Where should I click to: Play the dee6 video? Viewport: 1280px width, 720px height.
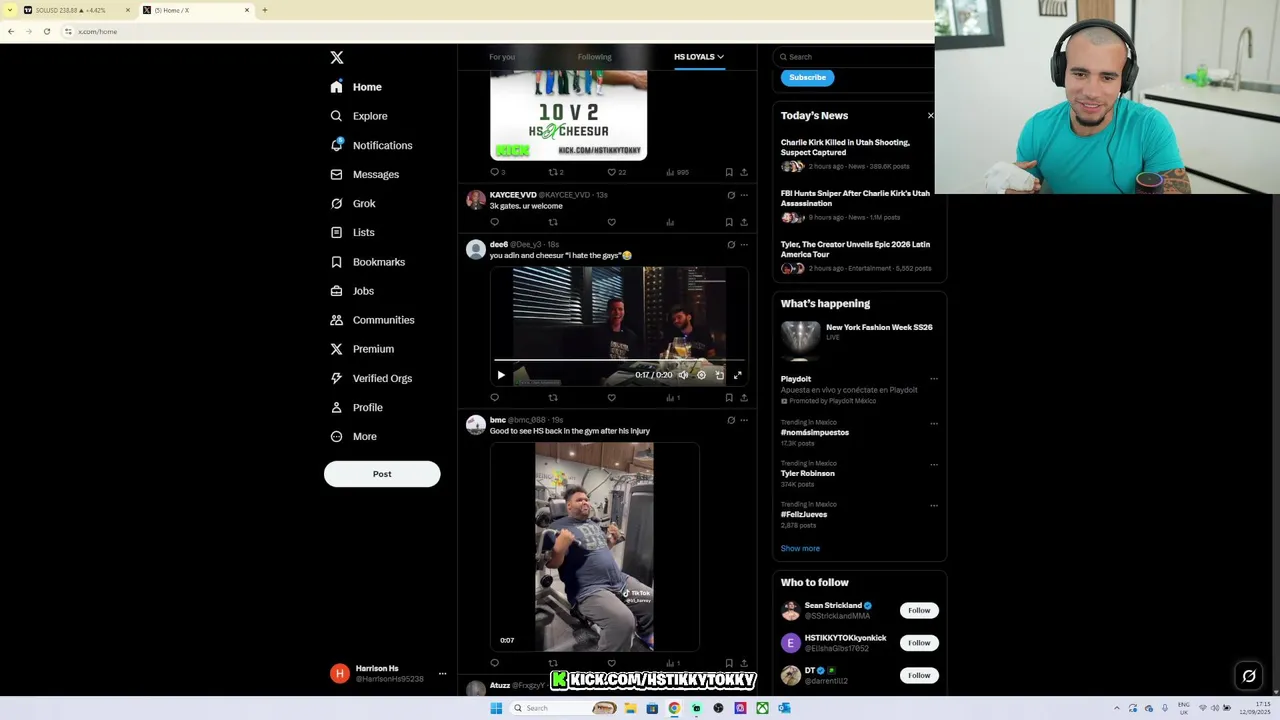point(501,375)
